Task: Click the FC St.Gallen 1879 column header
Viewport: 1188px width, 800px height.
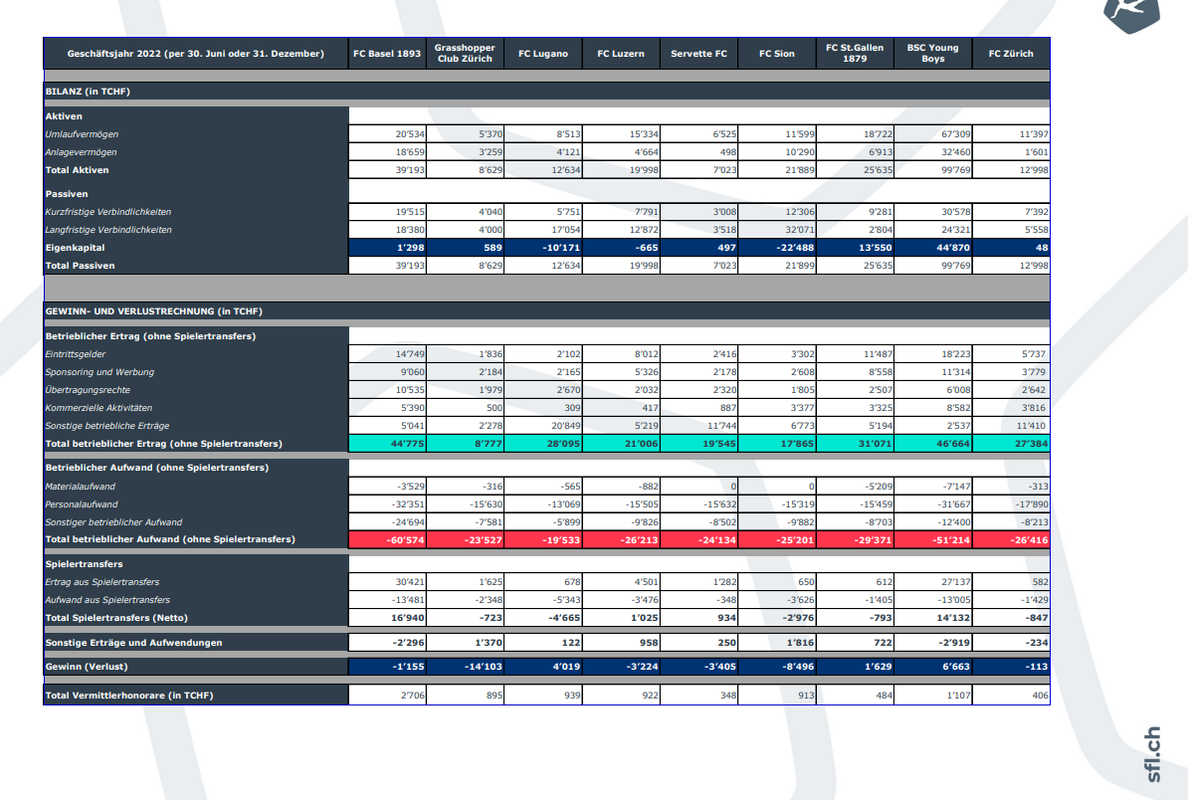Action: pyautogui.click(x=855, y=54)
